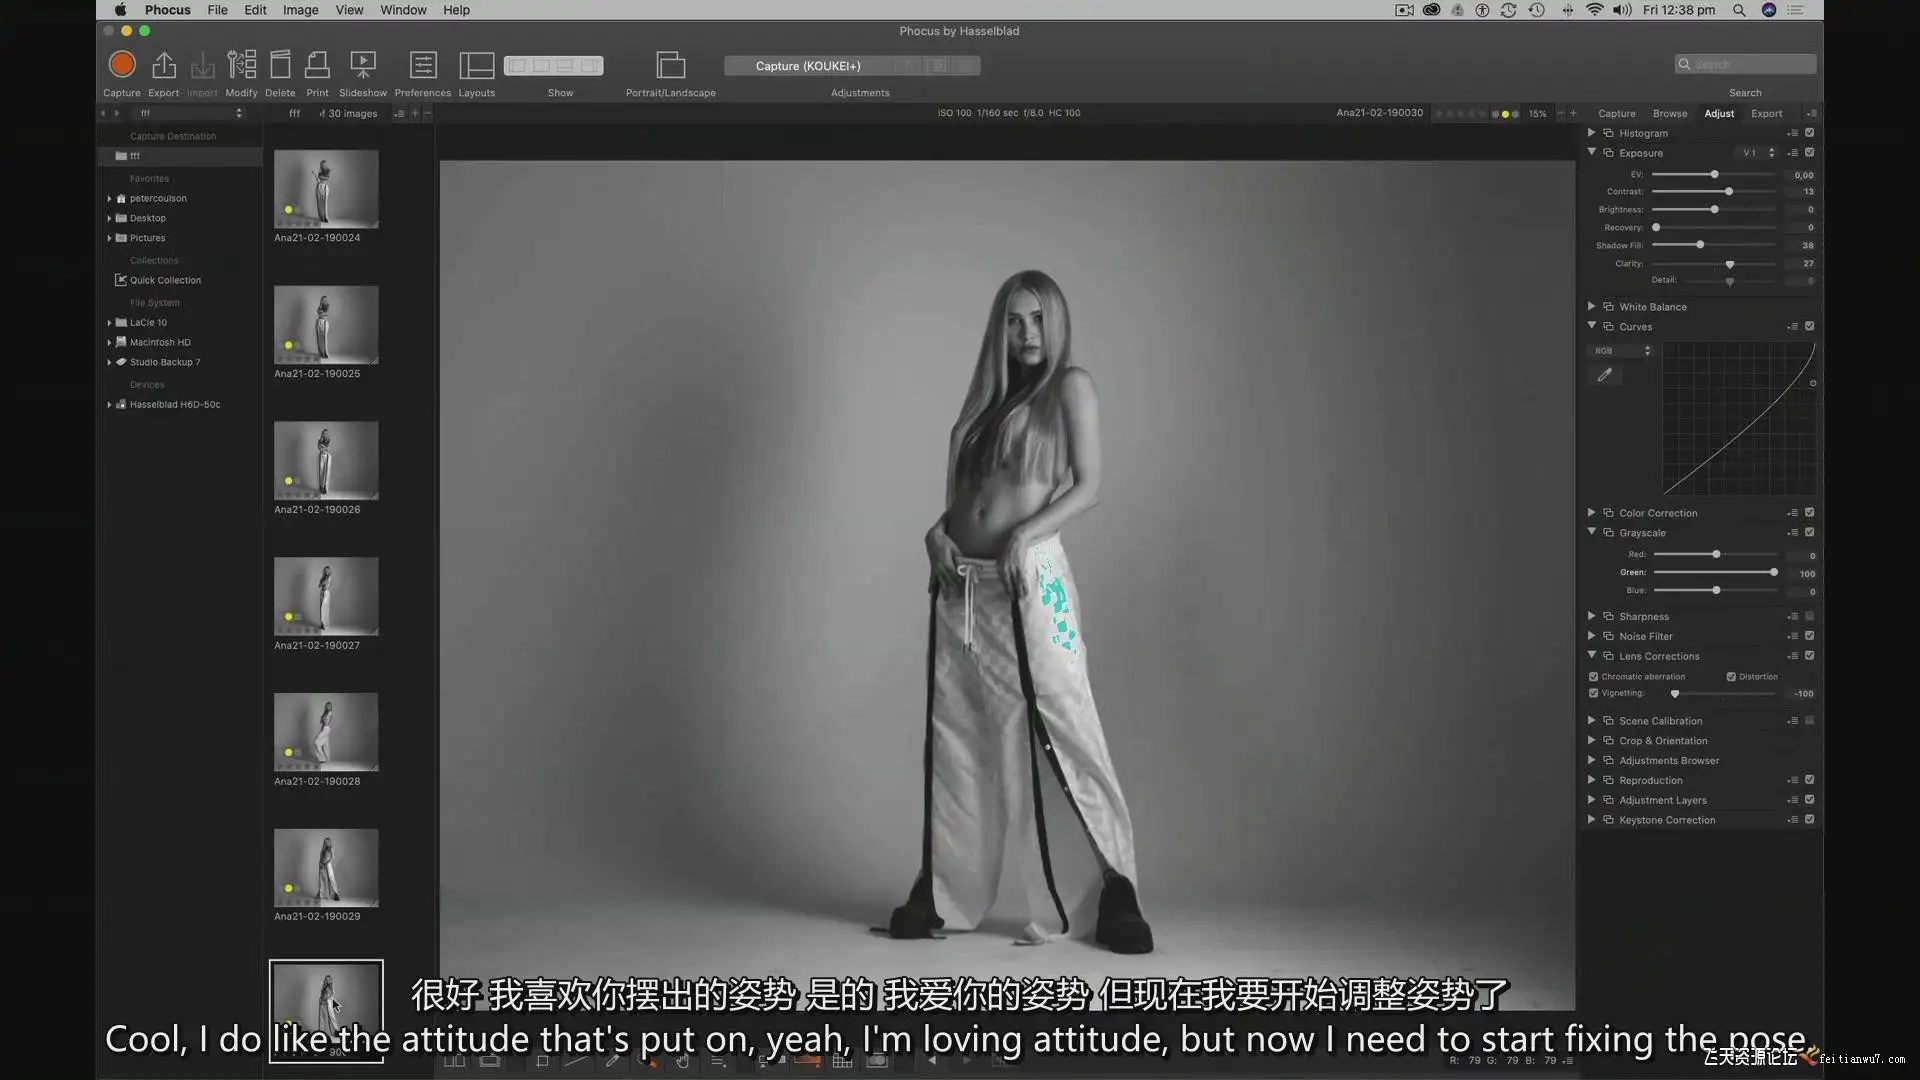1920x1080 pixels.
Task: Open Grayscale panel options menu icon
Action: click(1792, 533)
